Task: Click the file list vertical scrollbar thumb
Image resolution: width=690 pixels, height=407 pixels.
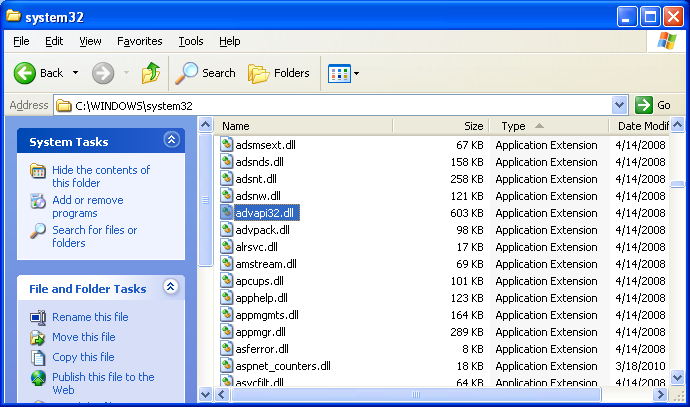Action: coord(678,184)
